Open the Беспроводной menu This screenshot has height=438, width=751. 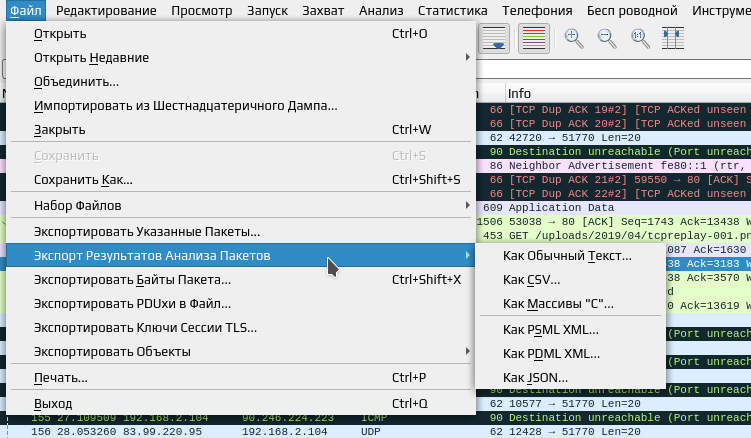[632, 10]
